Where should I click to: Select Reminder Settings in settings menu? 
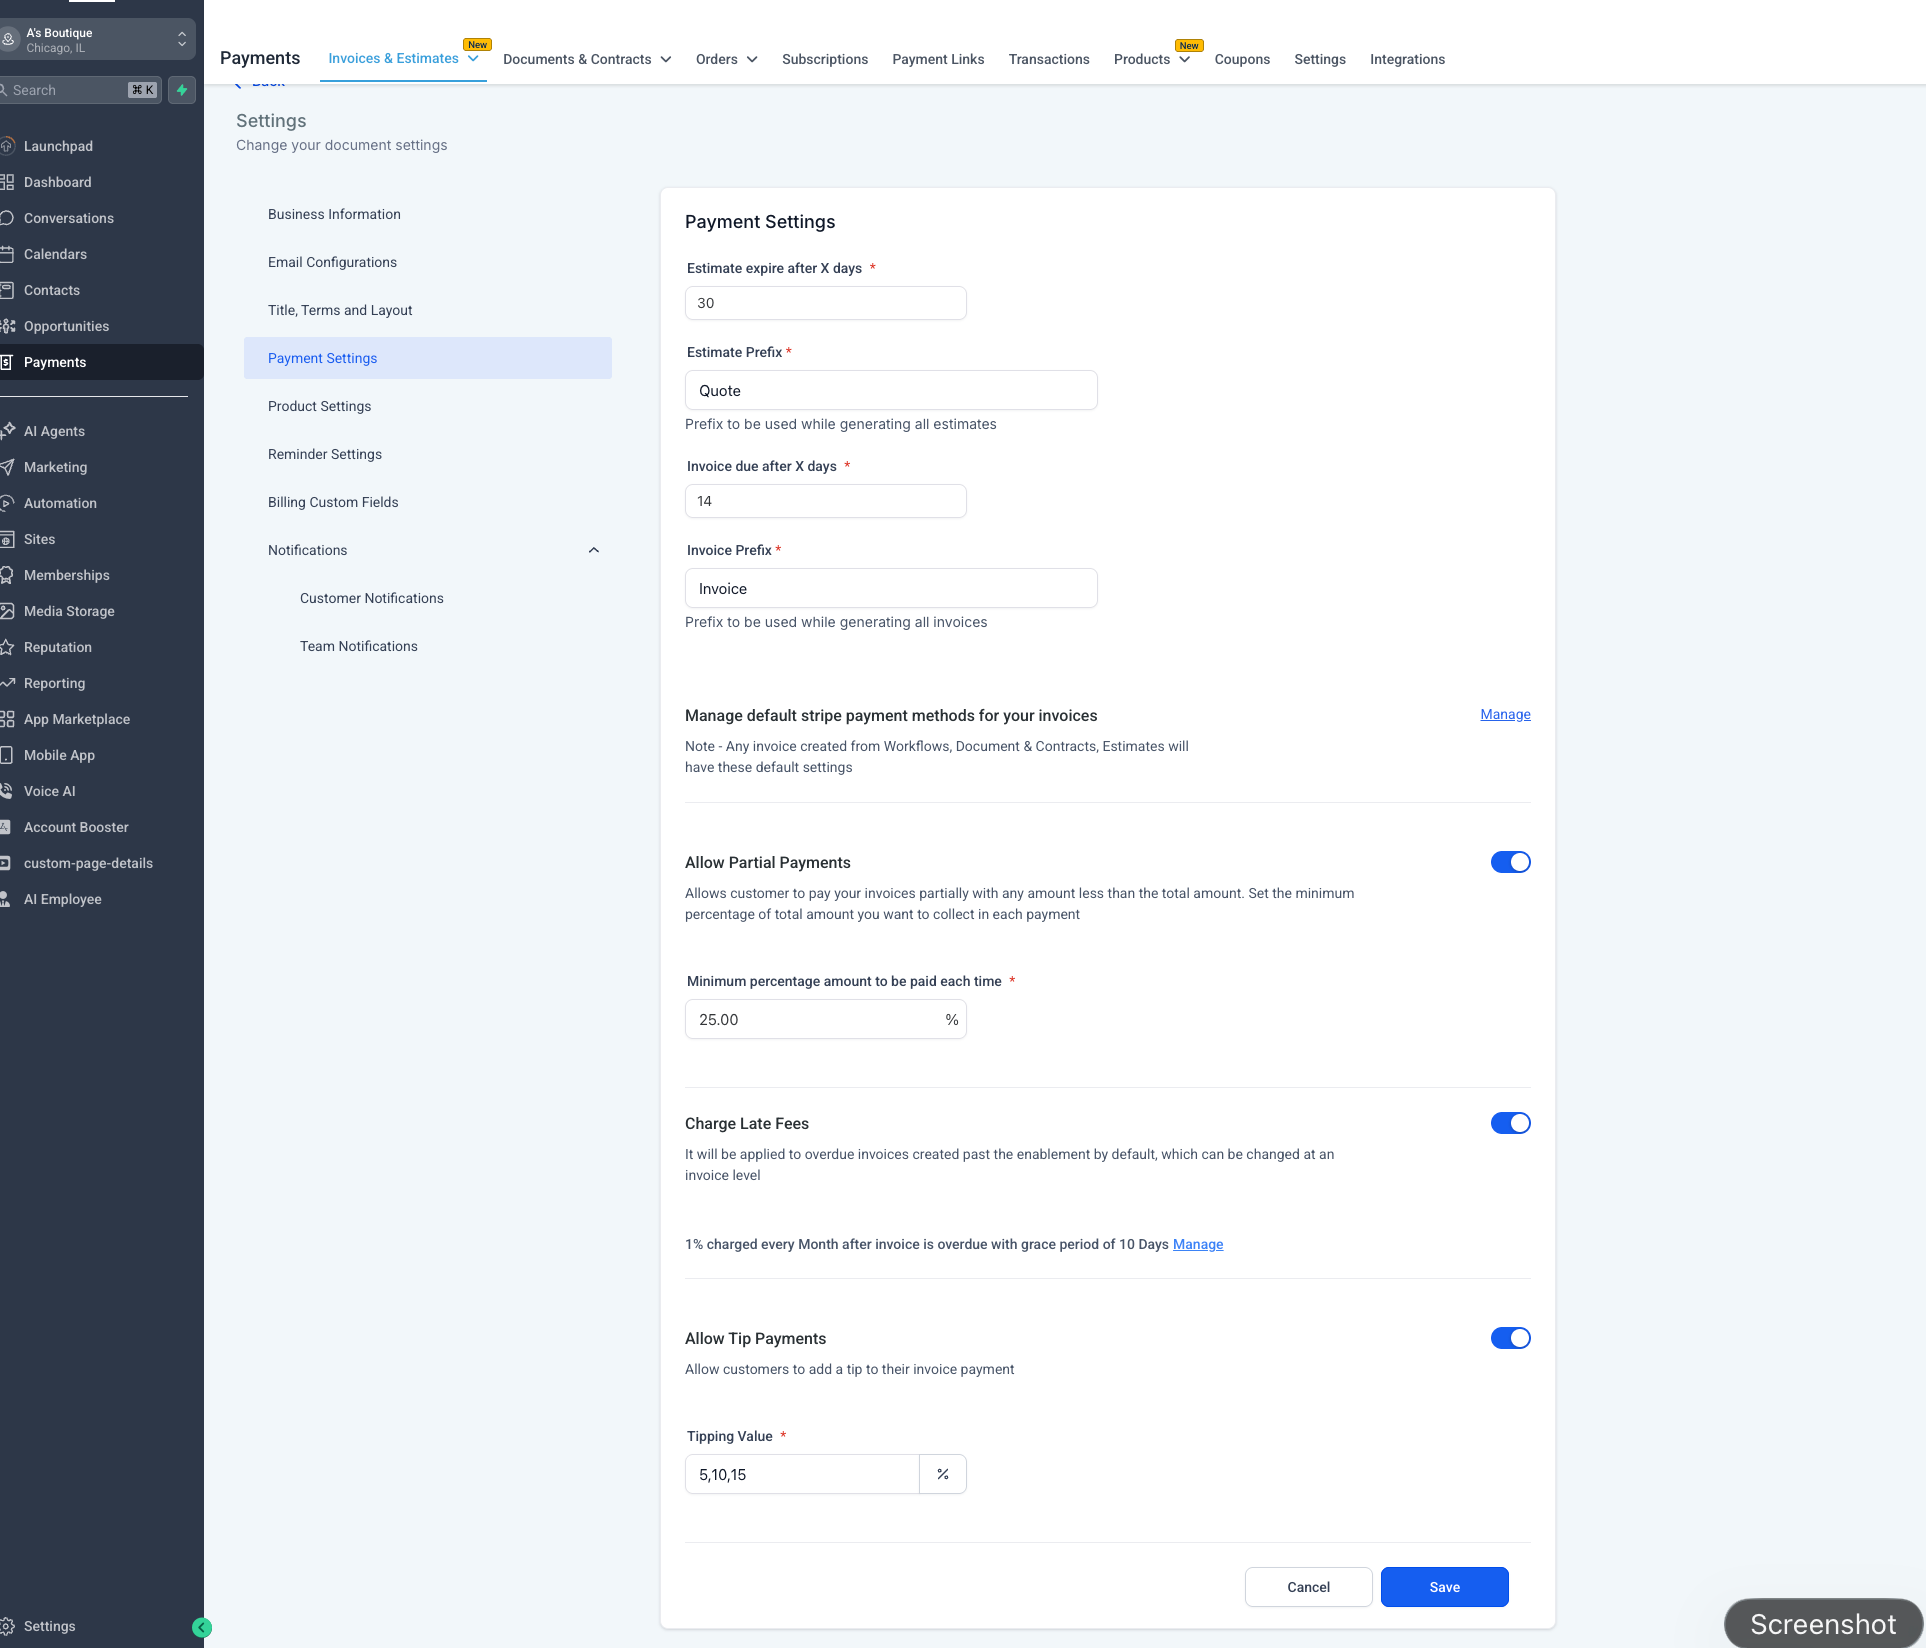(325, 454)
